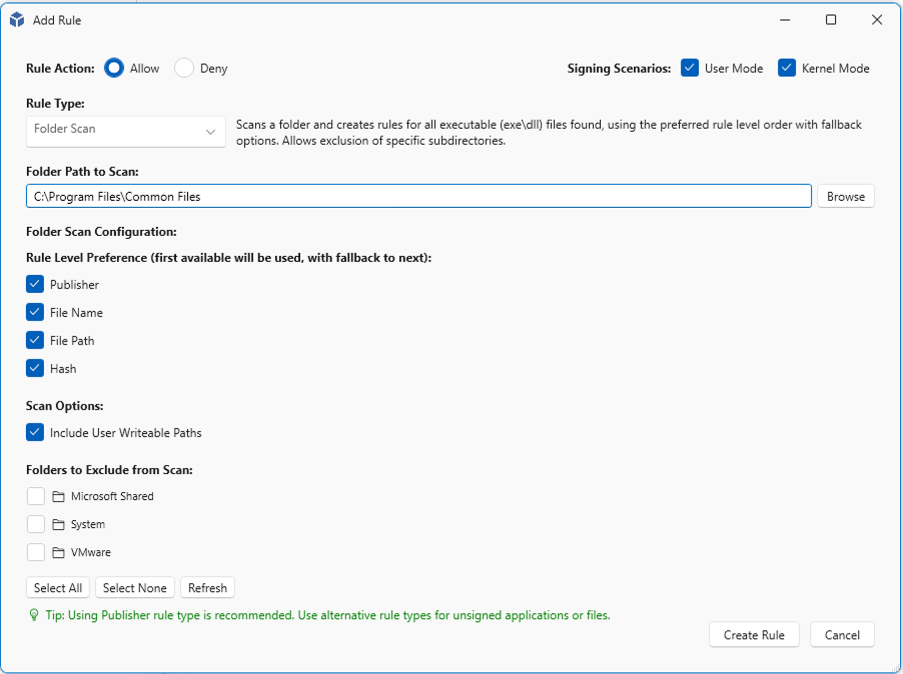Screen dimensions: 903x674
Task: Disable the Publisher rule level
Action: click(x=36, y=285)
